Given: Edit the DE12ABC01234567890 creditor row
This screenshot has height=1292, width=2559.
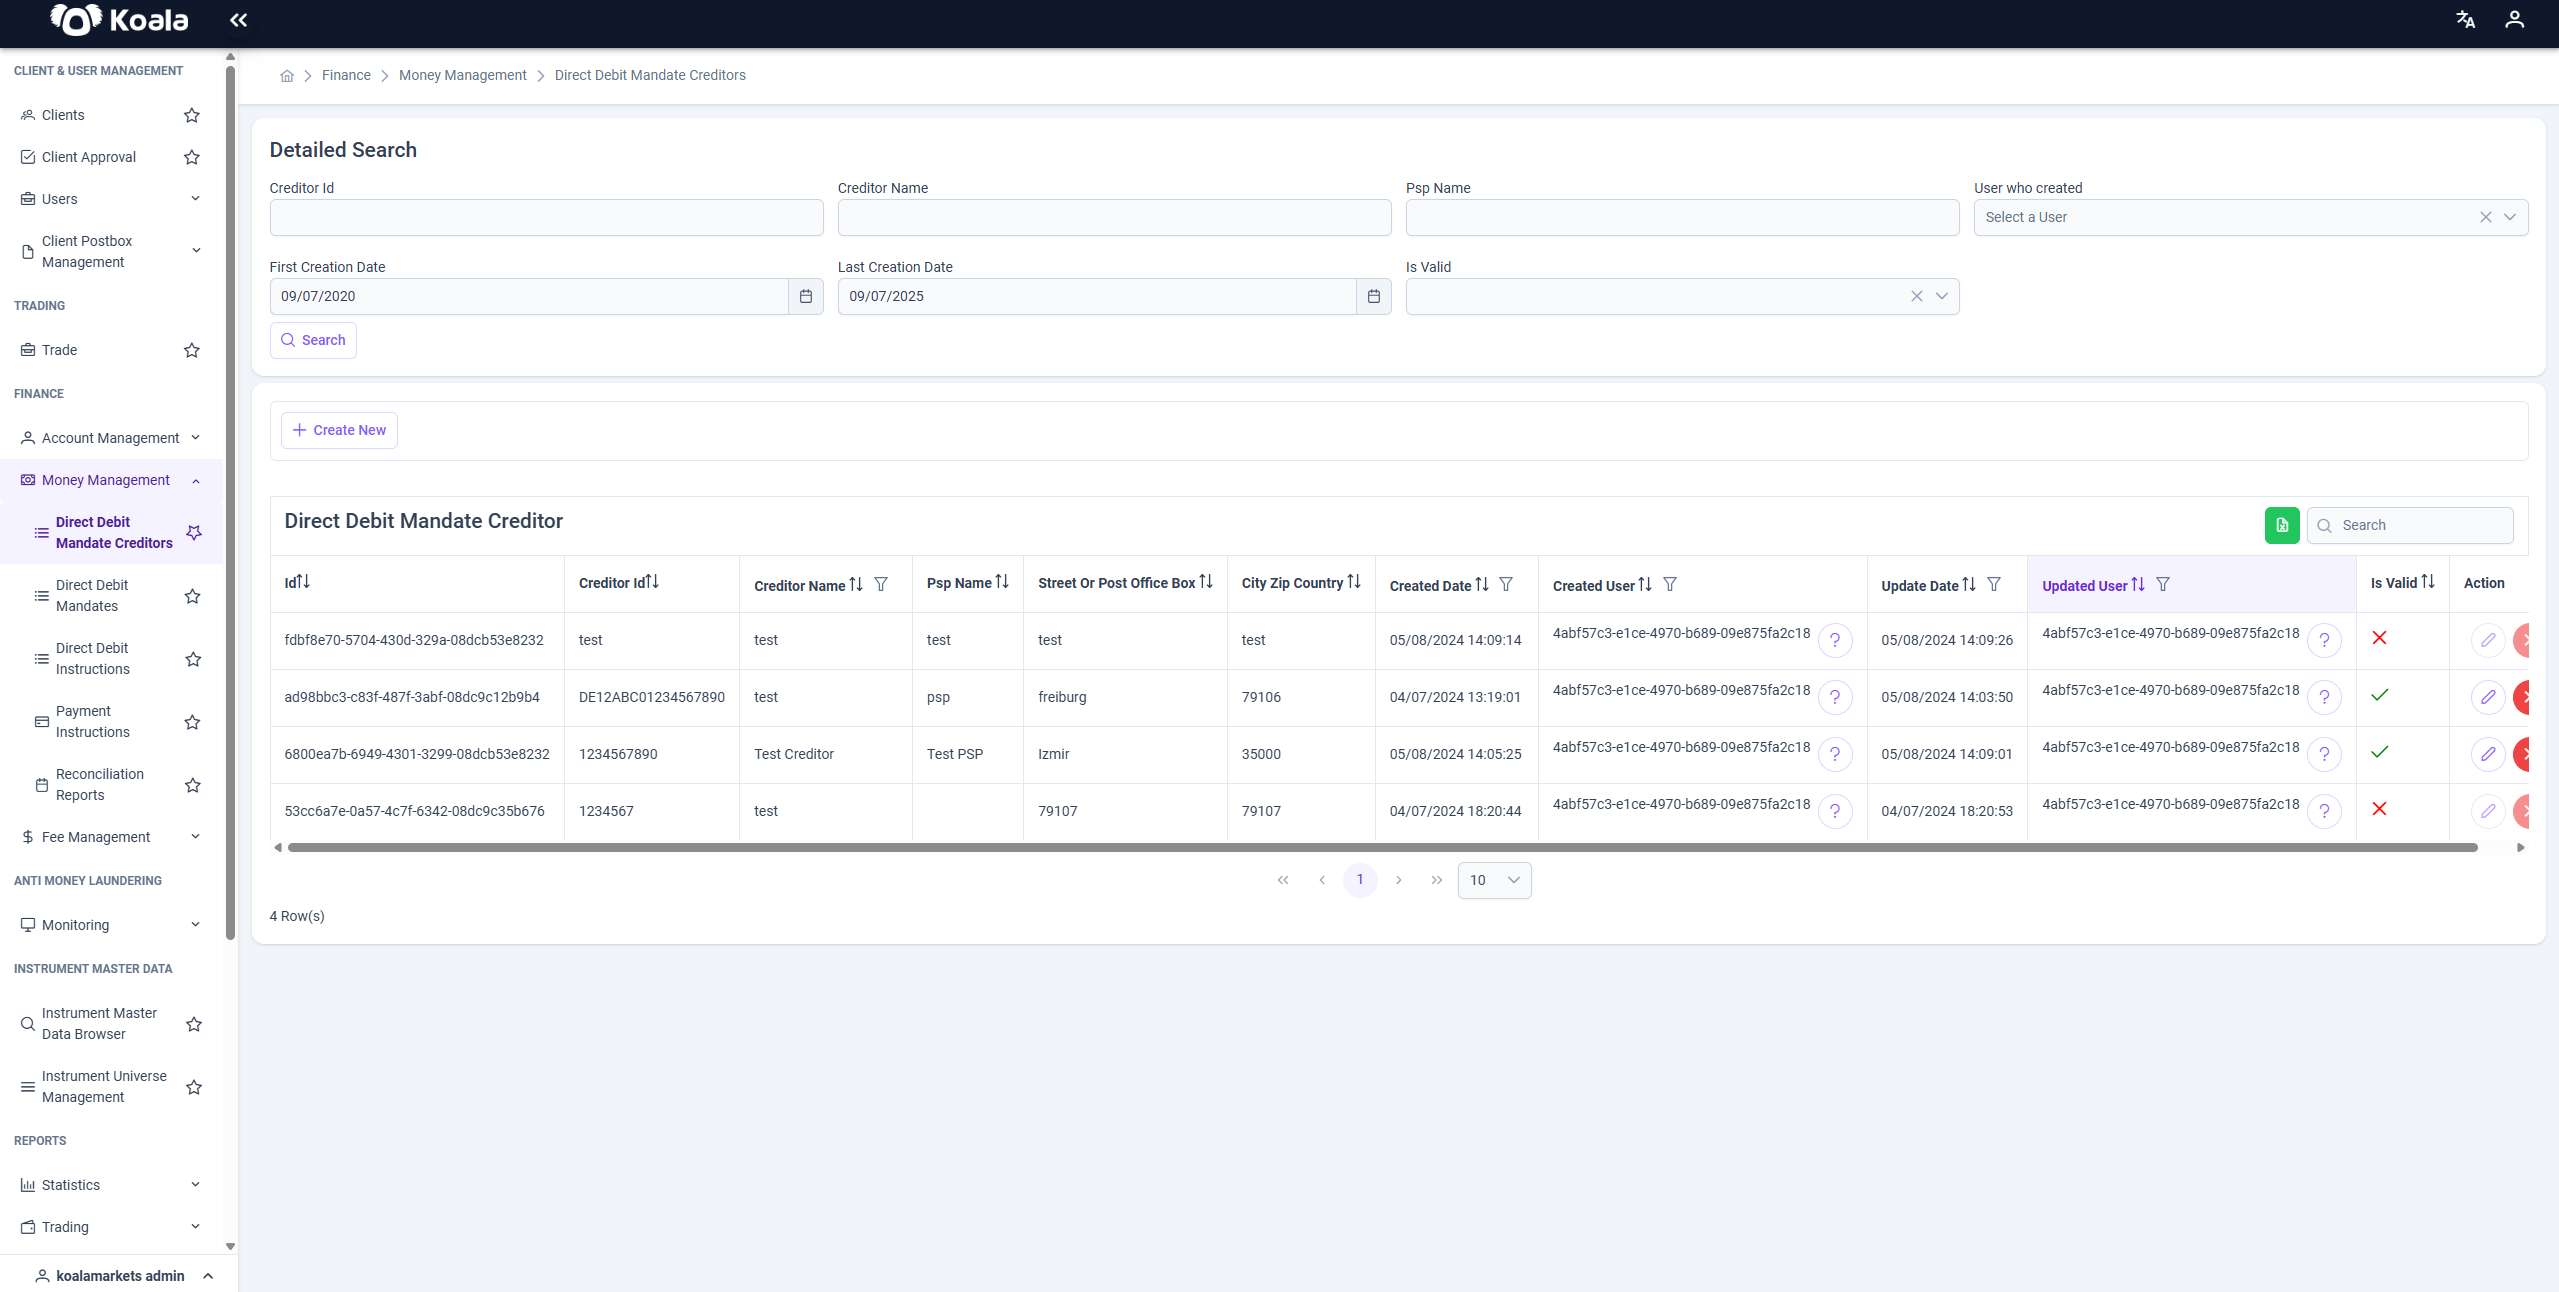Looking at the screenshot, I should 2488,697.
